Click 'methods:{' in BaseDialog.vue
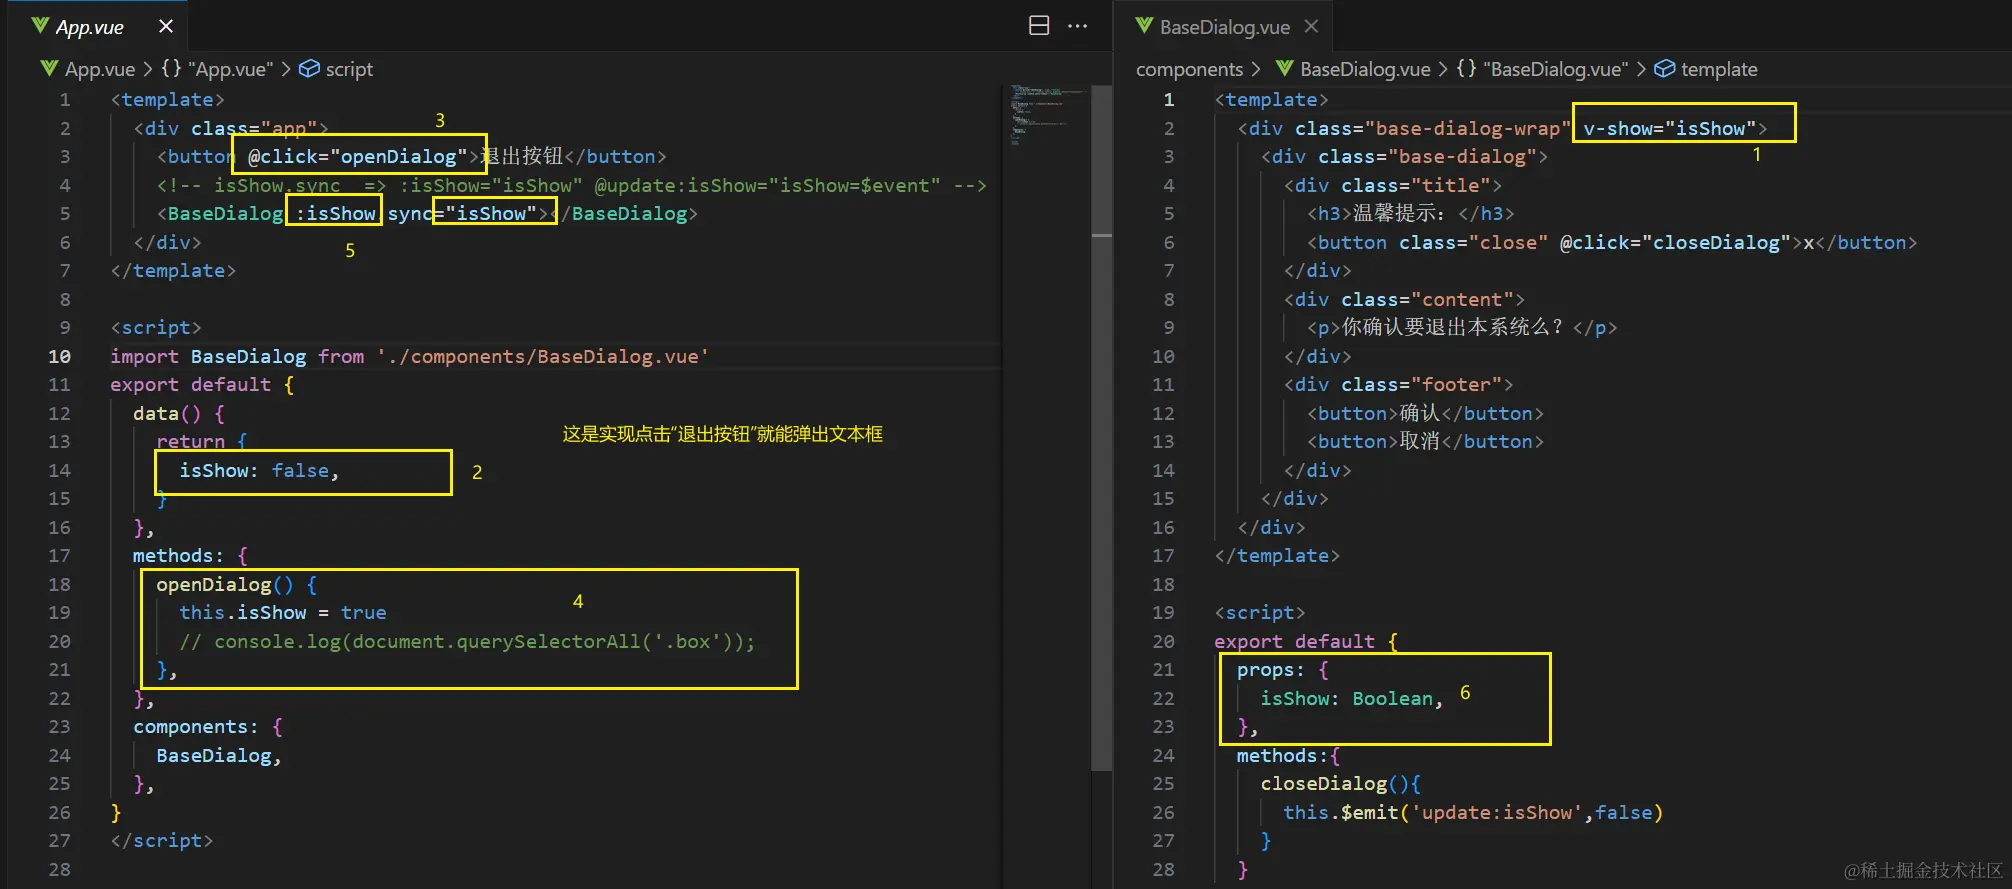This screenshot has width=2012, height=889. (1289, 756)
